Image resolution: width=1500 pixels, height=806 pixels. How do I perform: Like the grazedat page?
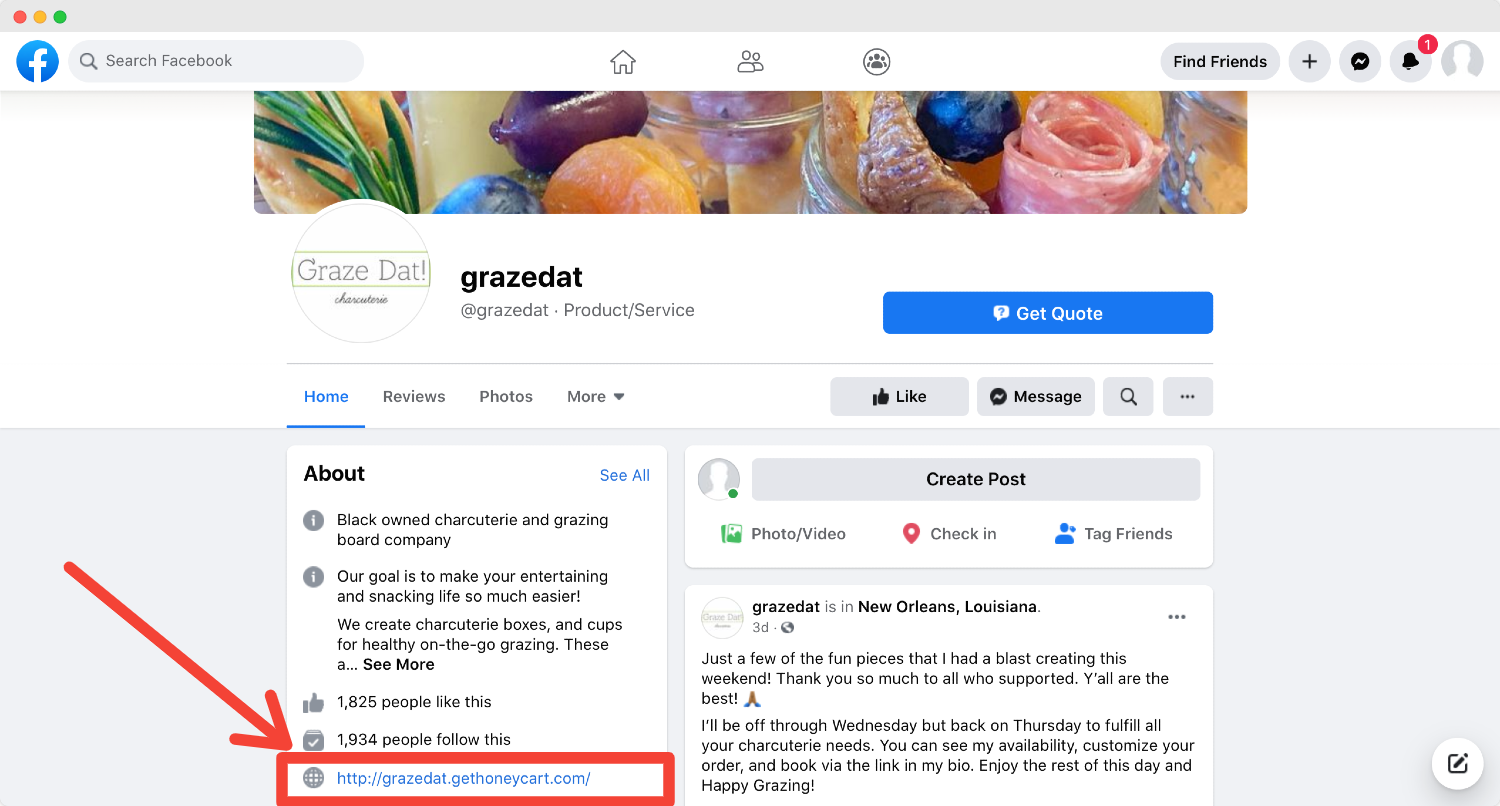point(899,396)
